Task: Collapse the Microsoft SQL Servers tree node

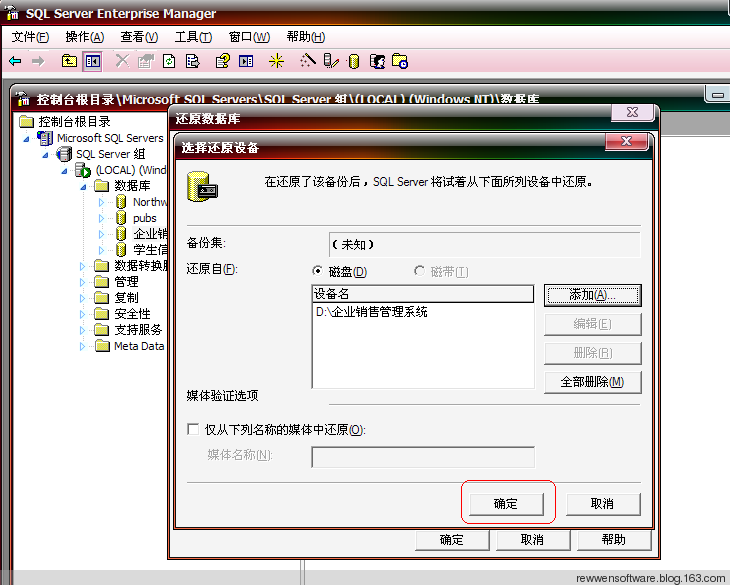Action: click(x=27, y=139)
